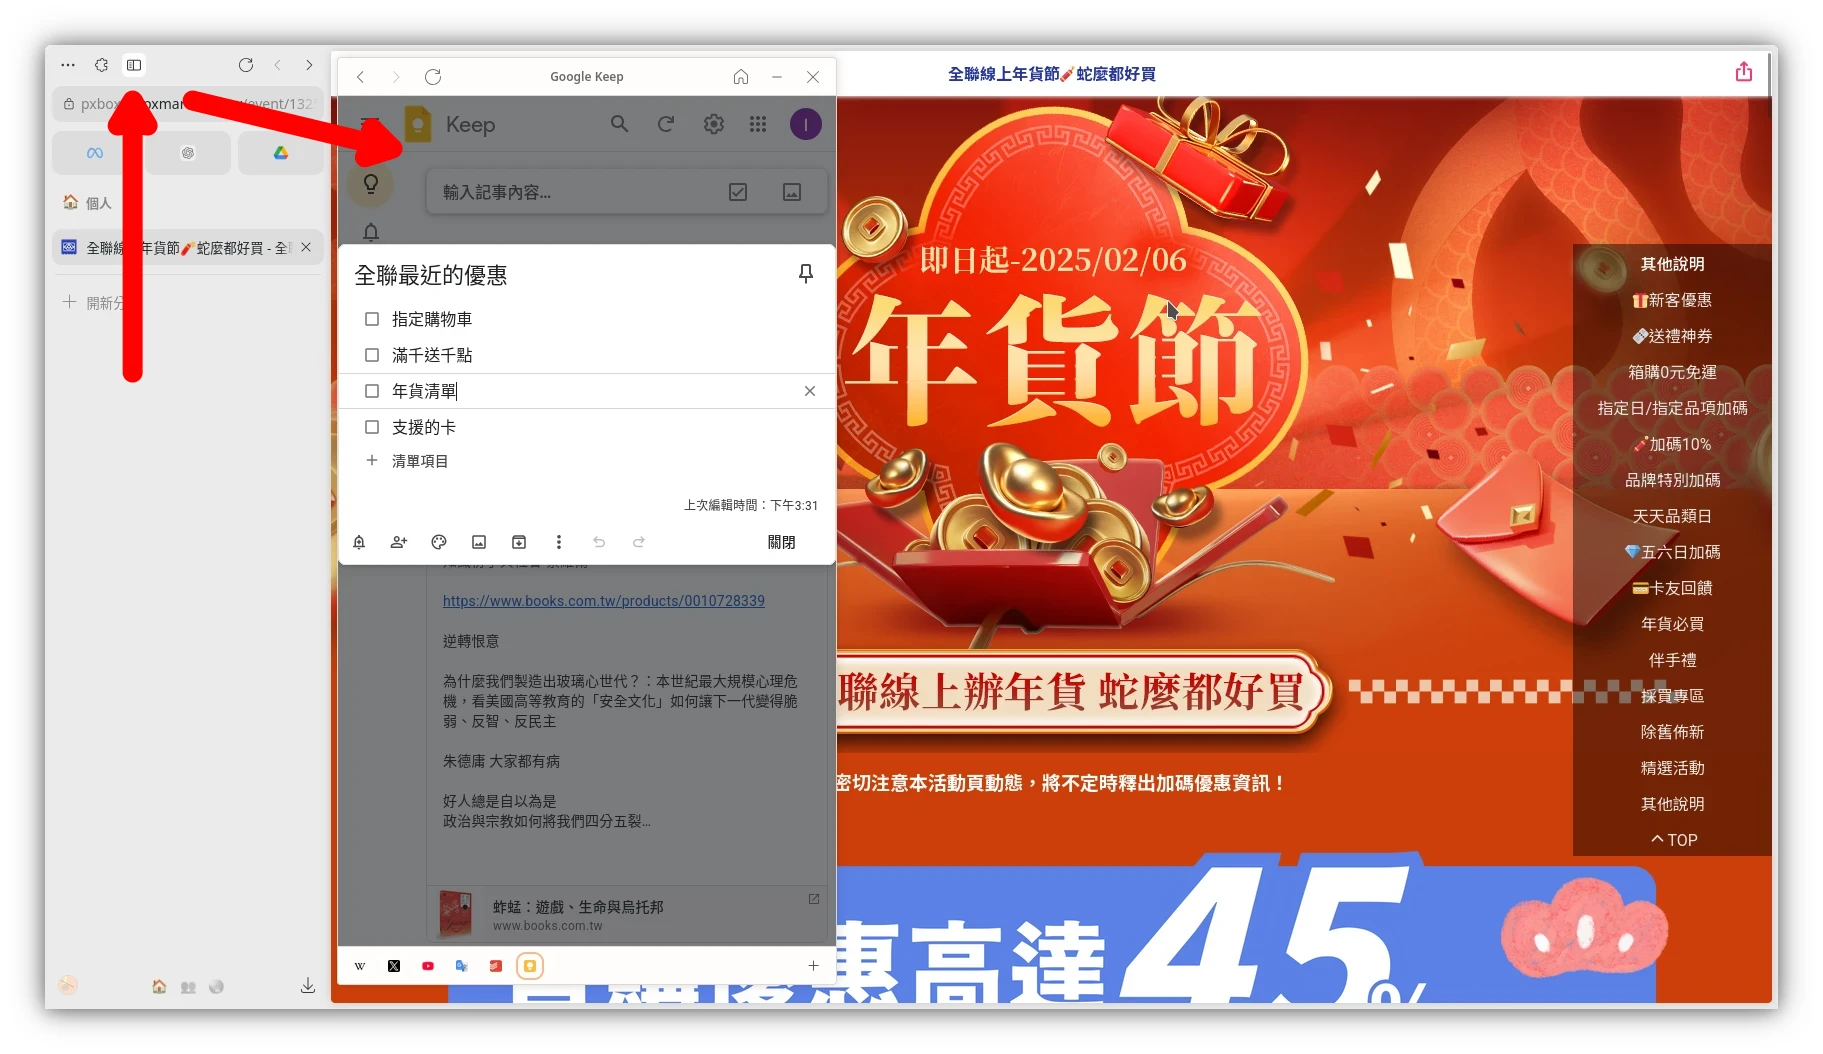Image resolution: width=1823 pixels, height=1054 pixels.
Task: Reload the Google Keep panel
Action: point(433,77)
